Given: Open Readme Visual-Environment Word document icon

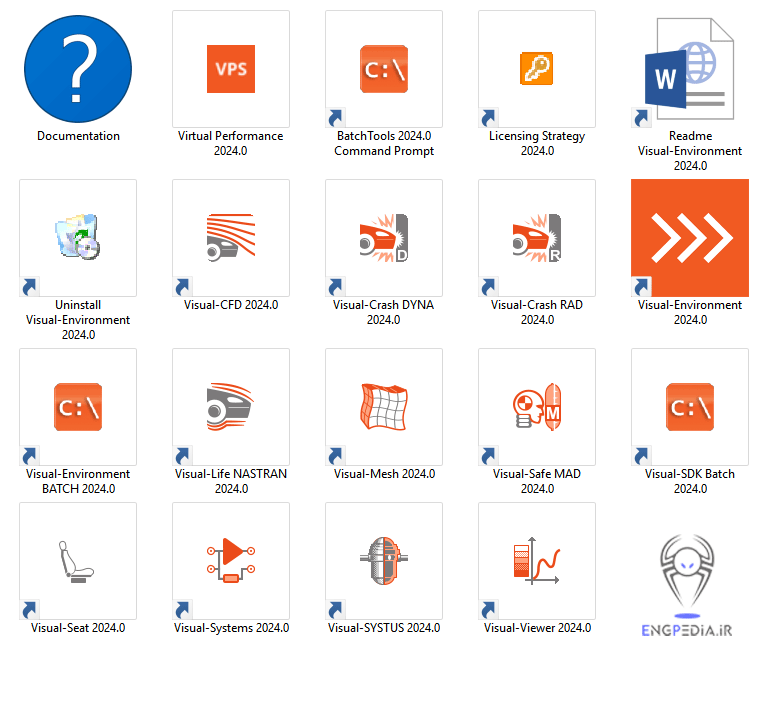Looking at the screenshot, I should pos(689,69).
